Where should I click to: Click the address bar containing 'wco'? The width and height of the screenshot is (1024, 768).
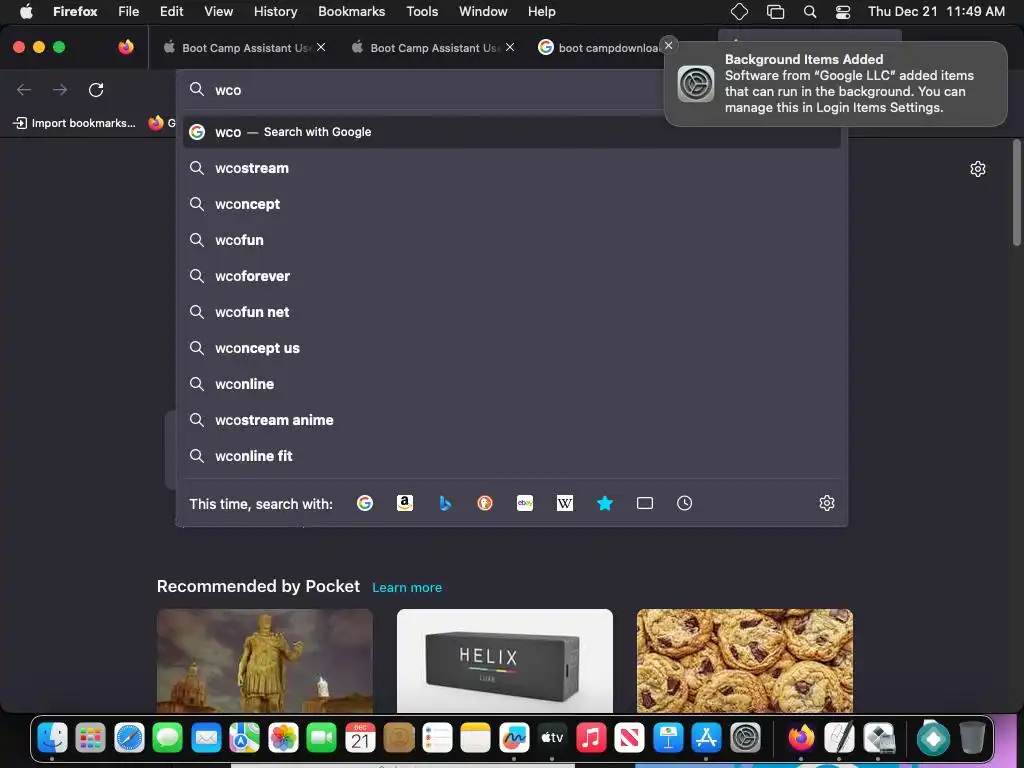pyautogui.click(x=424, y=89)
